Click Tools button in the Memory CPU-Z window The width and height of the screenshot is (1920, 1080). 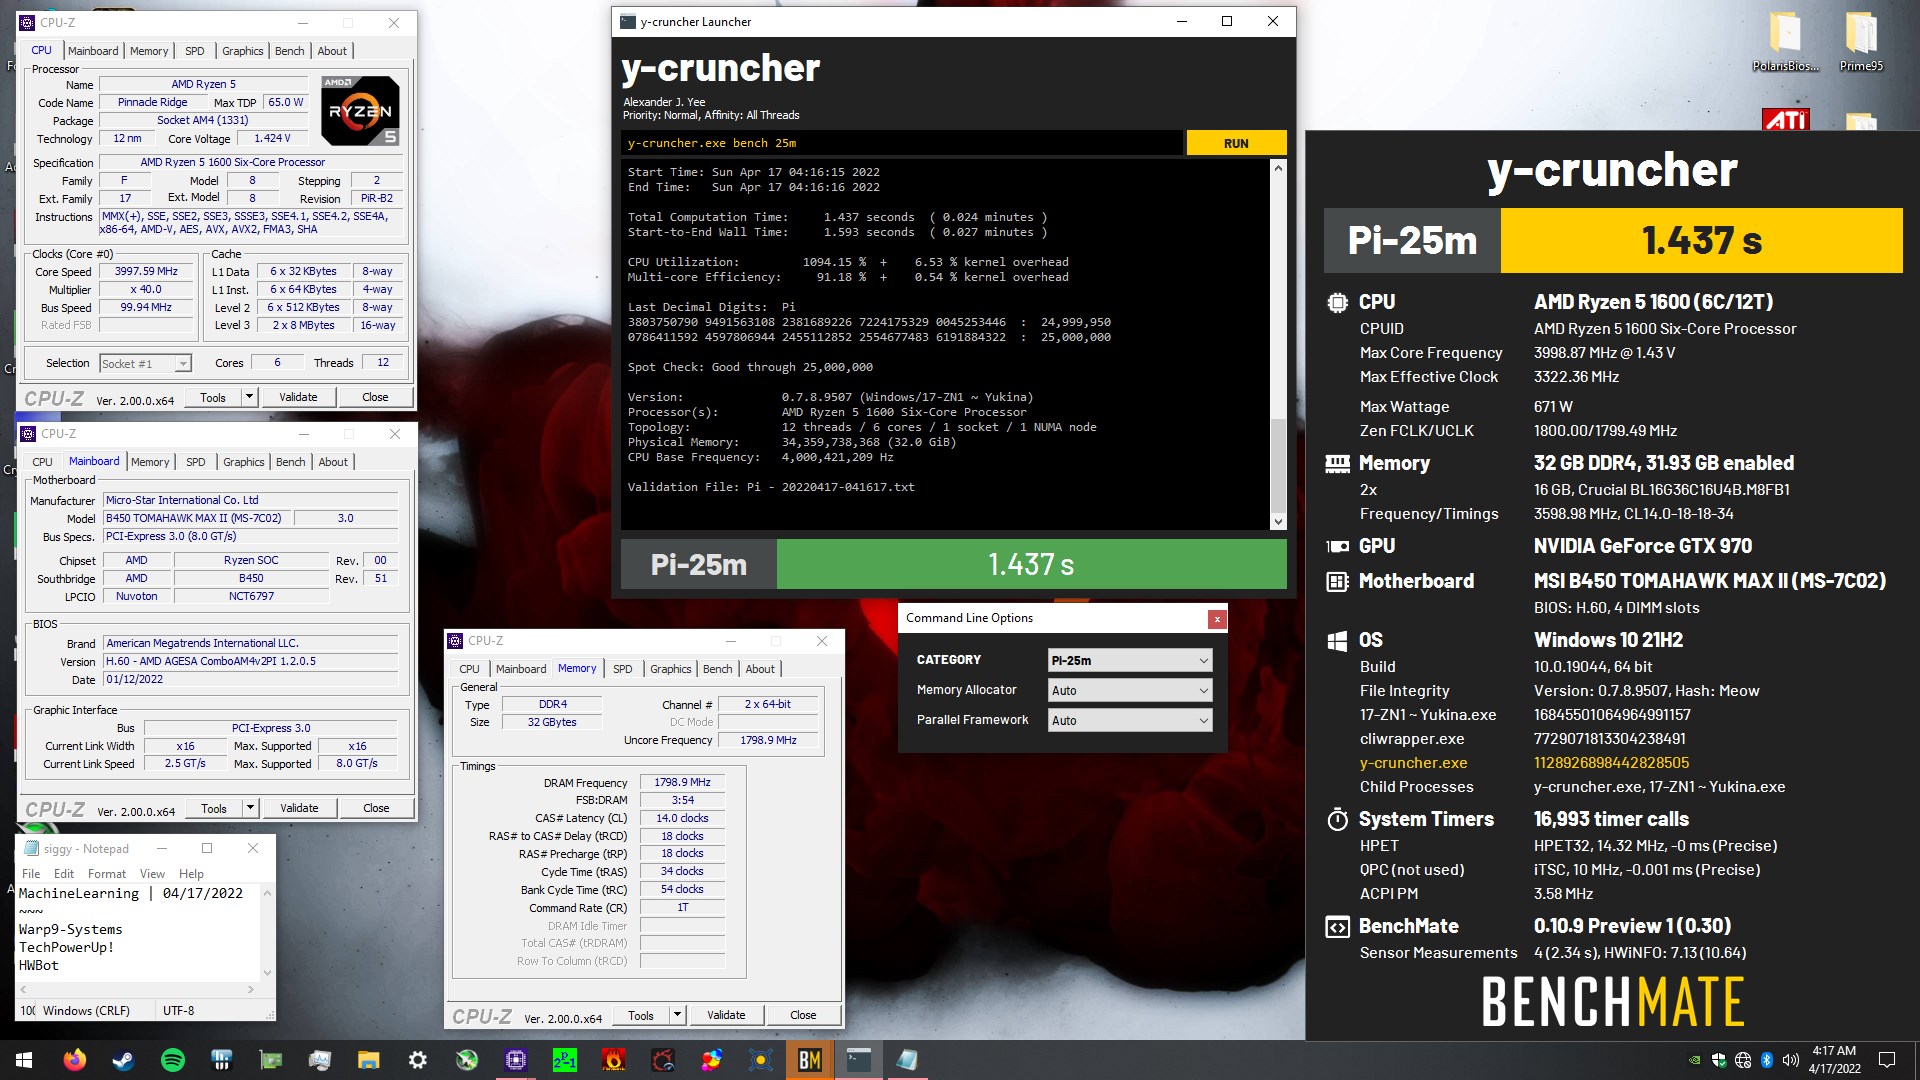(x=641, y=1015)
